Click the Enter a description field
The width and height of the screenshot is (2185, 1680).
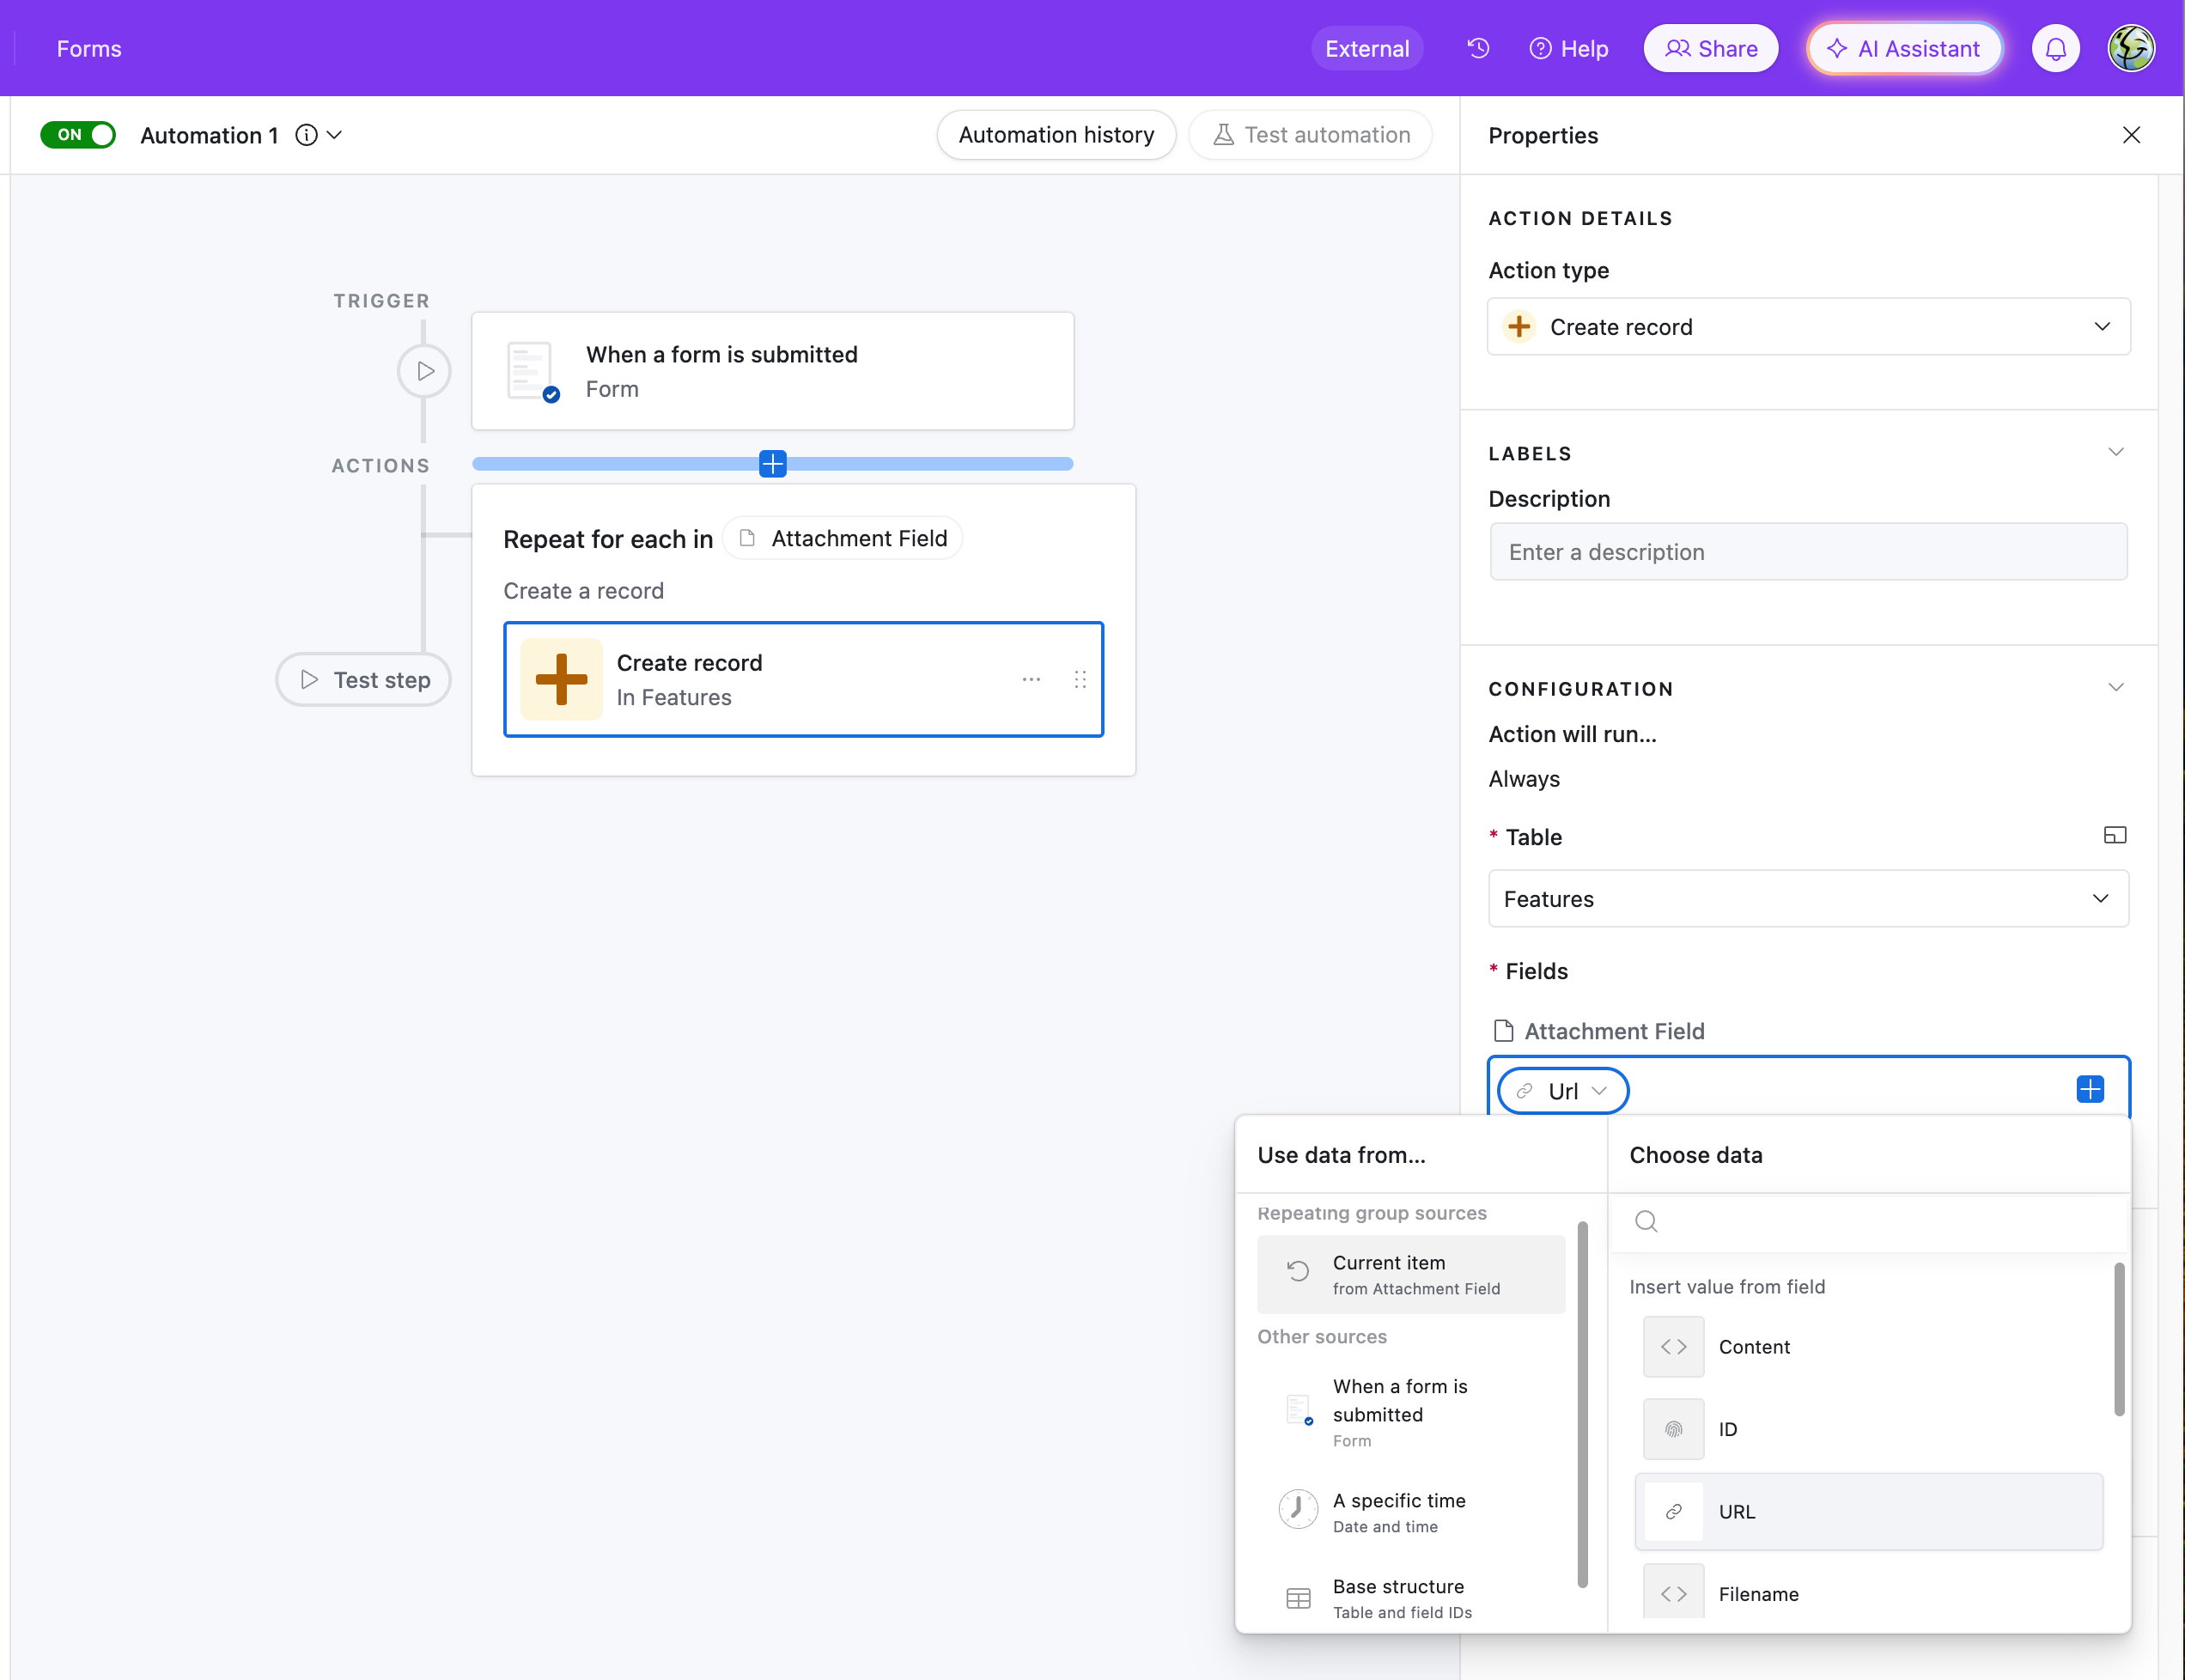coord(1808,552)
